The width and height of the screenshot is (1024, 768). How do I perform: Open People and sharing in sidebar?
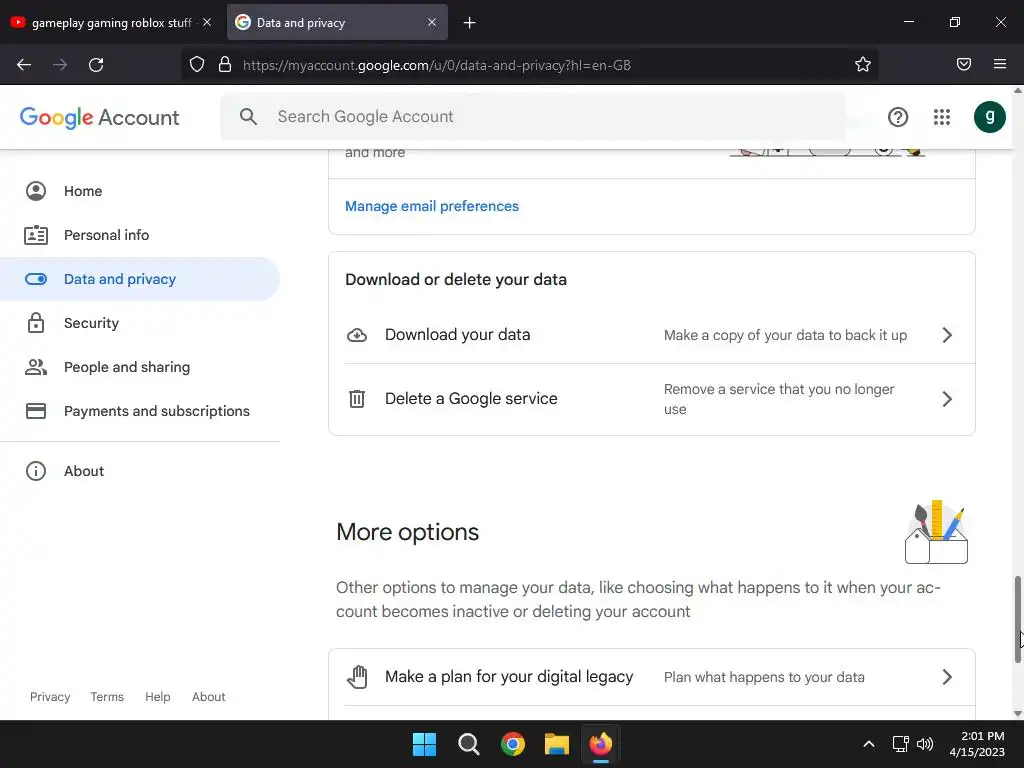(x=140, y=367)
